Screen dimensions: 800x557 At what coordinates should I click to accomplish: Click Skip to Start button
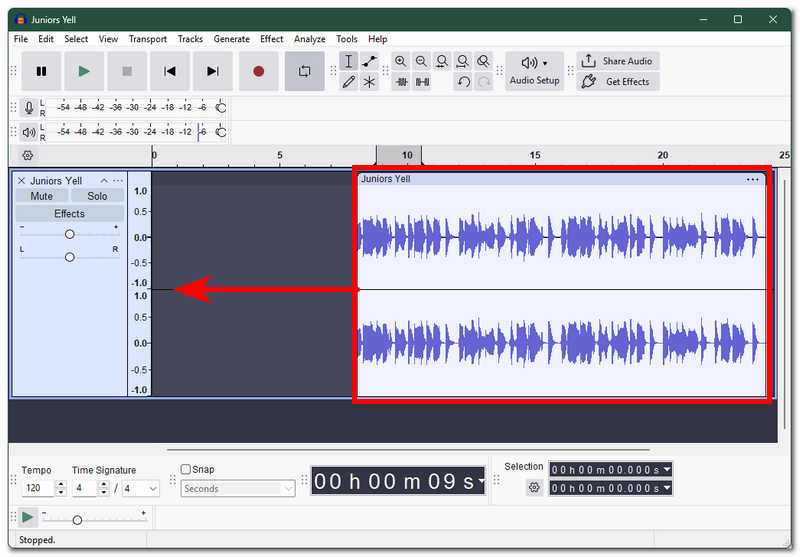pos(170,71)
